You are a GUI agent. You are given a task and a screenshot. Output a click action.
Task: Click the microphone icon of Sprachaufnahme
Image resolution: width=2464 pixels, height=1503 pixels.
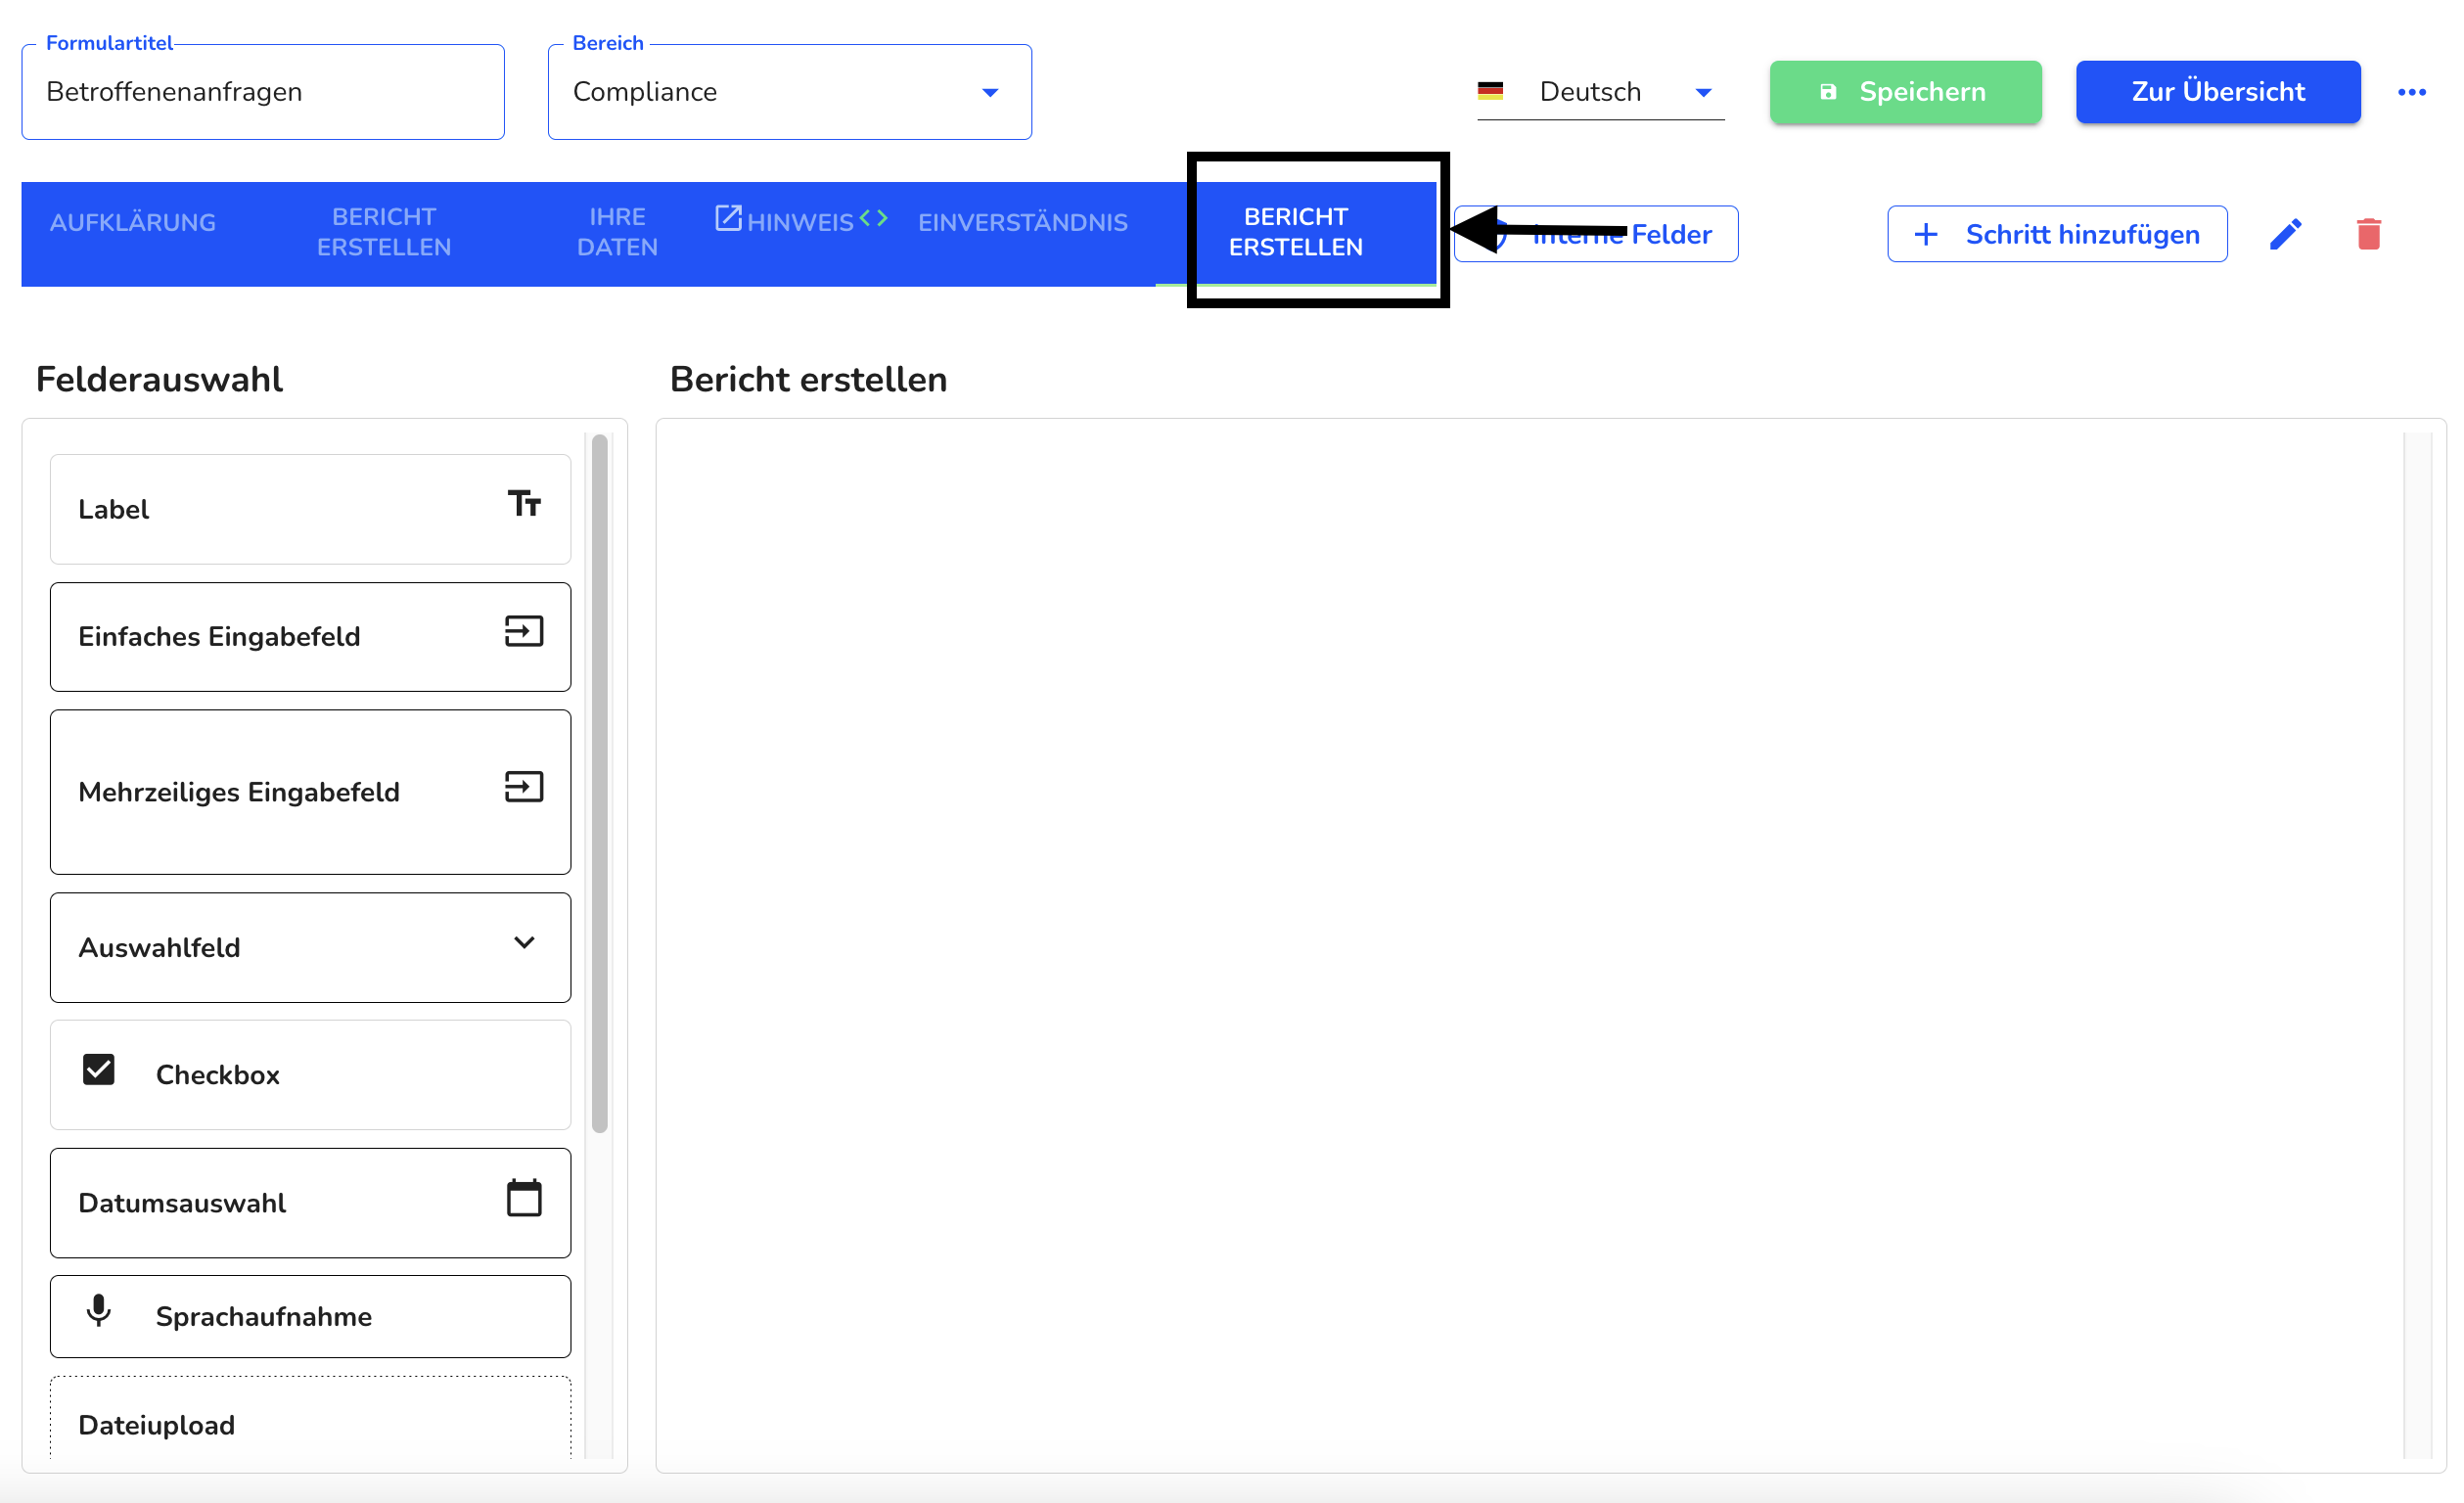[99, 1310]
